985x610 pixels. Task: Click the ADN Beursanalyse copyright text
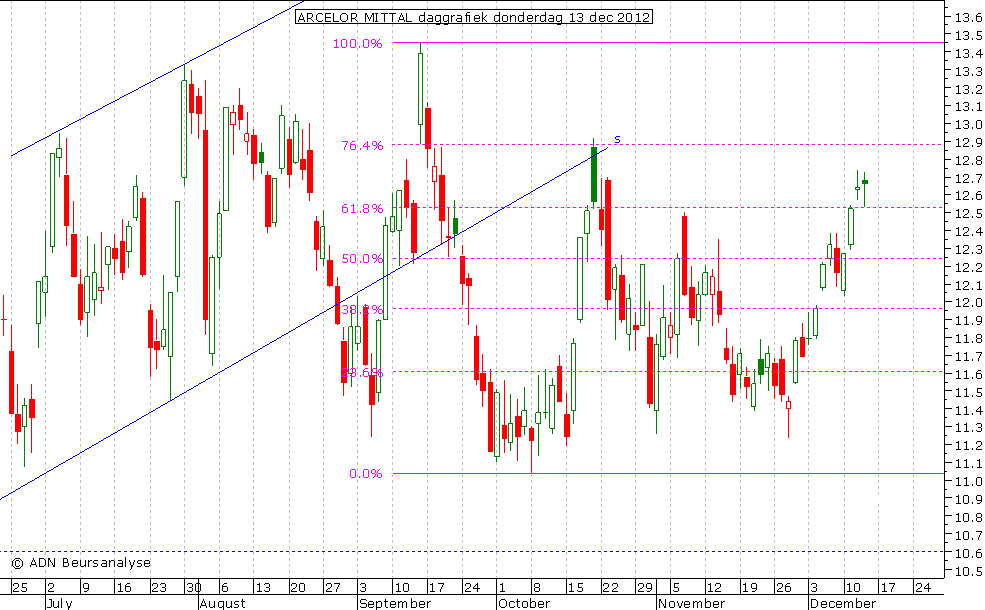point(81,562)
